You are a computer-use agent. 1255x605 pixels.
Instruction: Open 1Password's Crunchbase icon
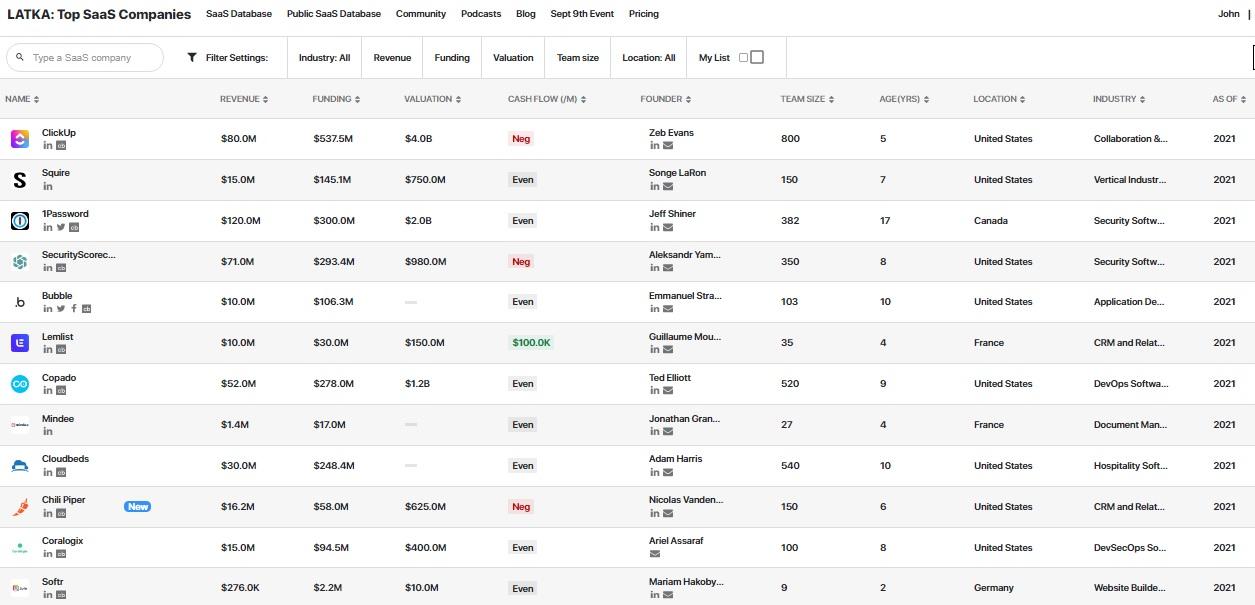[x=74, y=227]
